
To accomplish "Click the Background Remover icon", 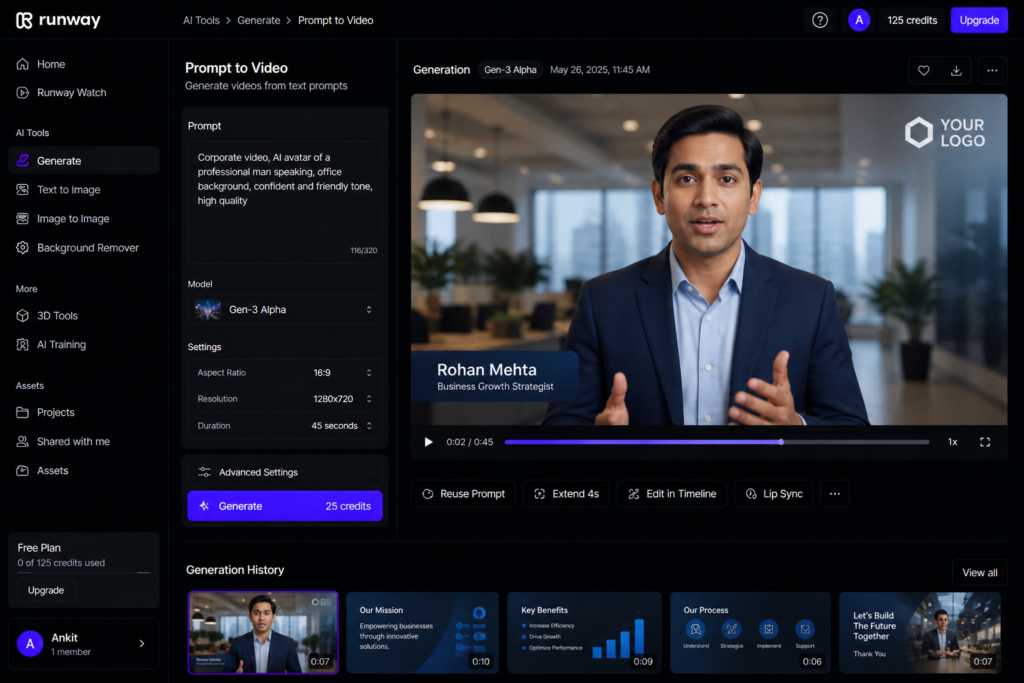I will pyautogui.click(x=23, y=247).
